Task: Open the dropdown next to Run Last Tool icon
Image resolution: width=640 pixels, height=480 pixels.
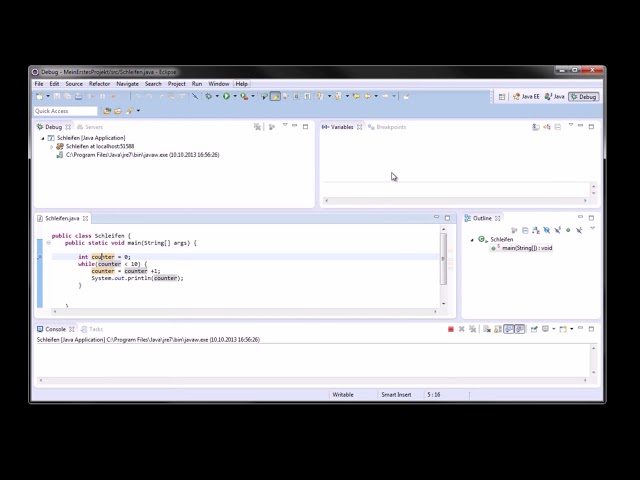Action: pos(253,96)
